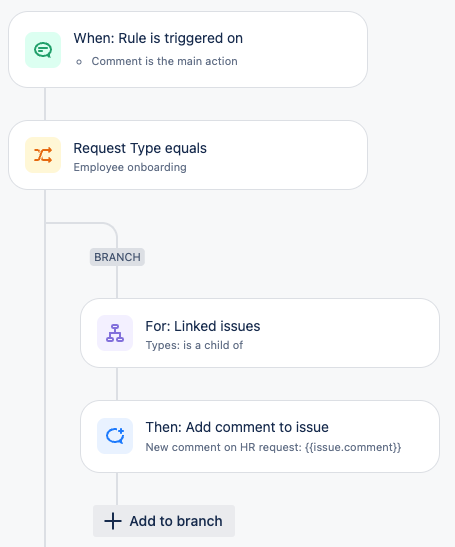Select 'Comment is the main action' text
This screenshot has height=547, width=455.
[x=164, y=61]
